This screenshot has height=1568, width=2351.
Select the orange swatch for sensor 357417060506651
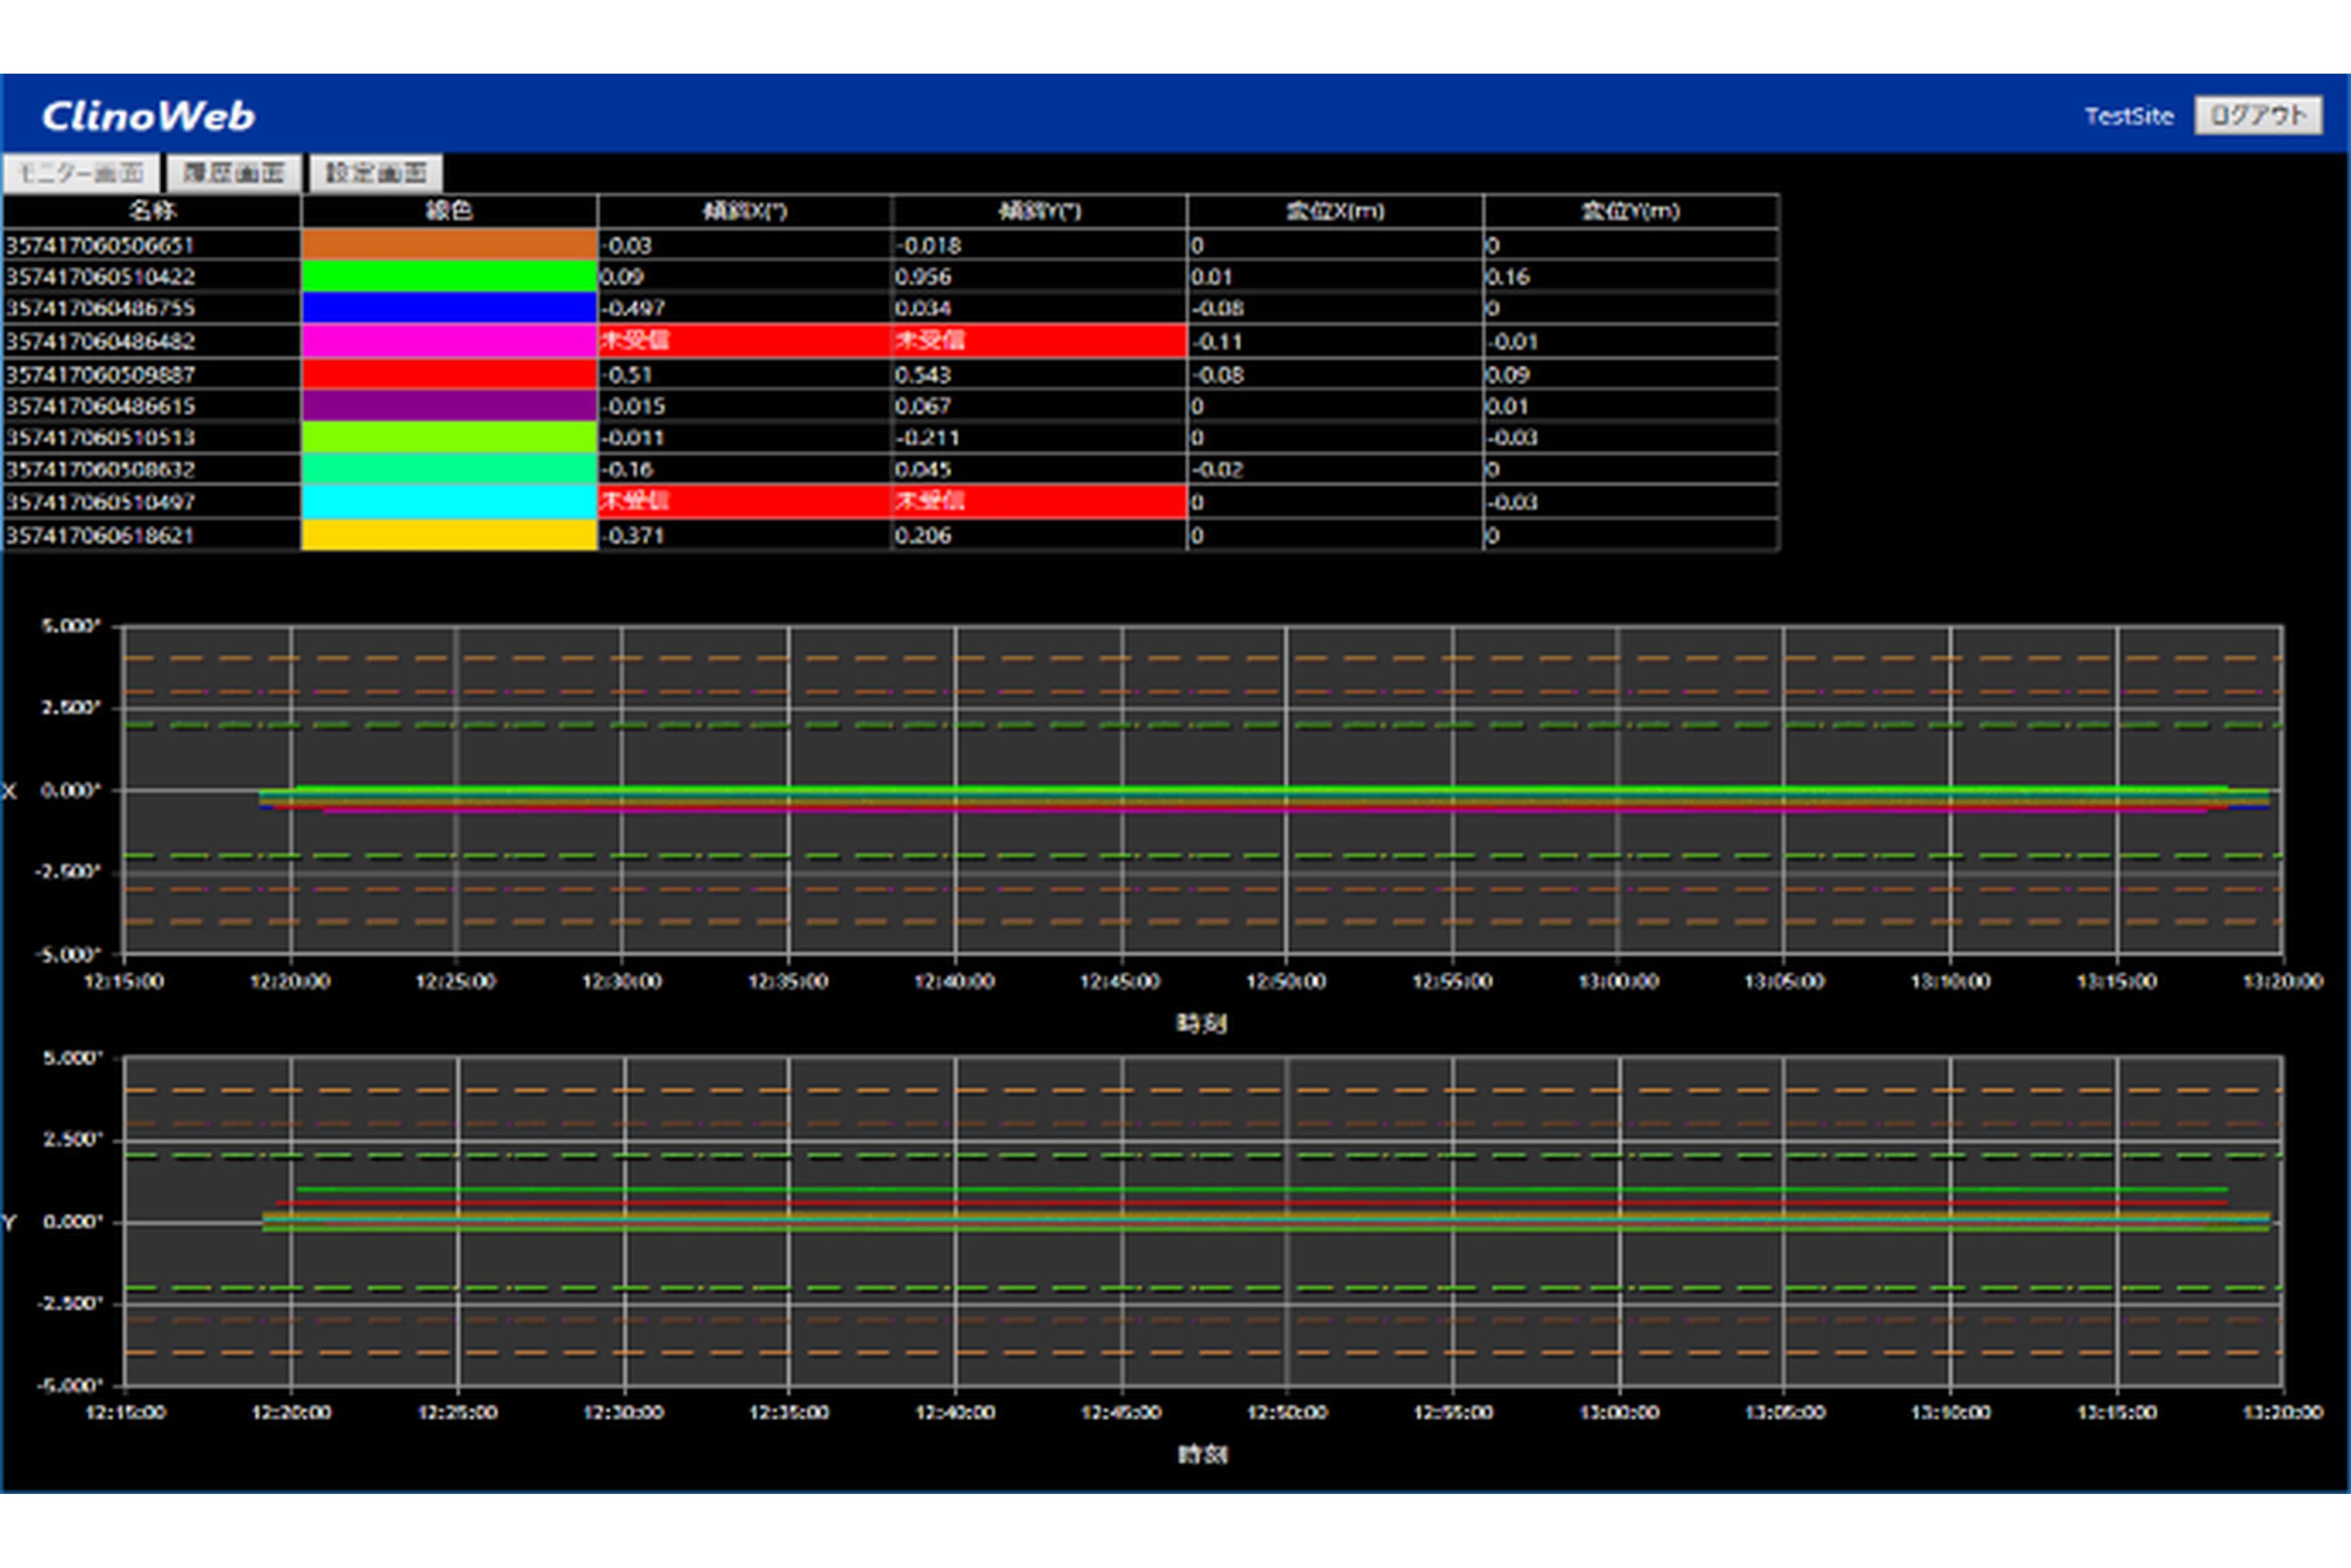coord(449,245)
